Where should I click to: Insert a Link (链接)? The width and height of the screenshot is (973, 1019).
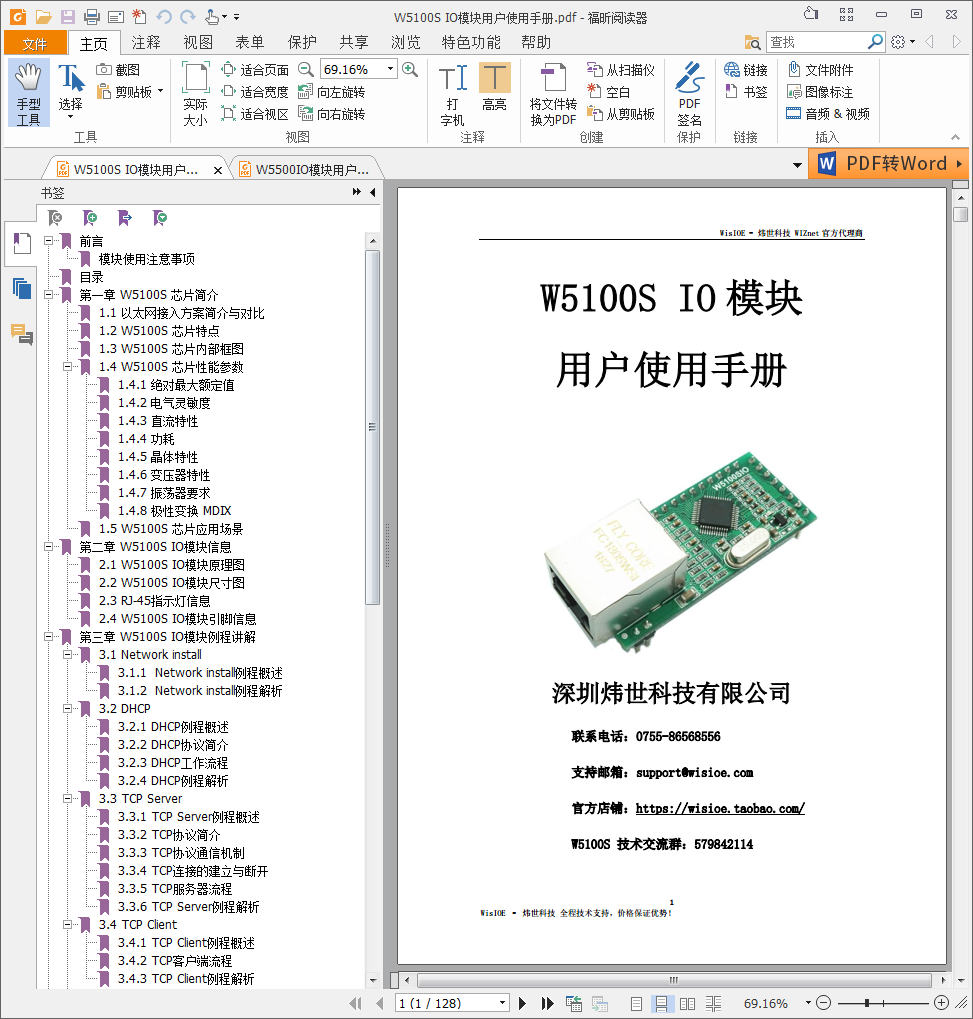tap(746, 70)
